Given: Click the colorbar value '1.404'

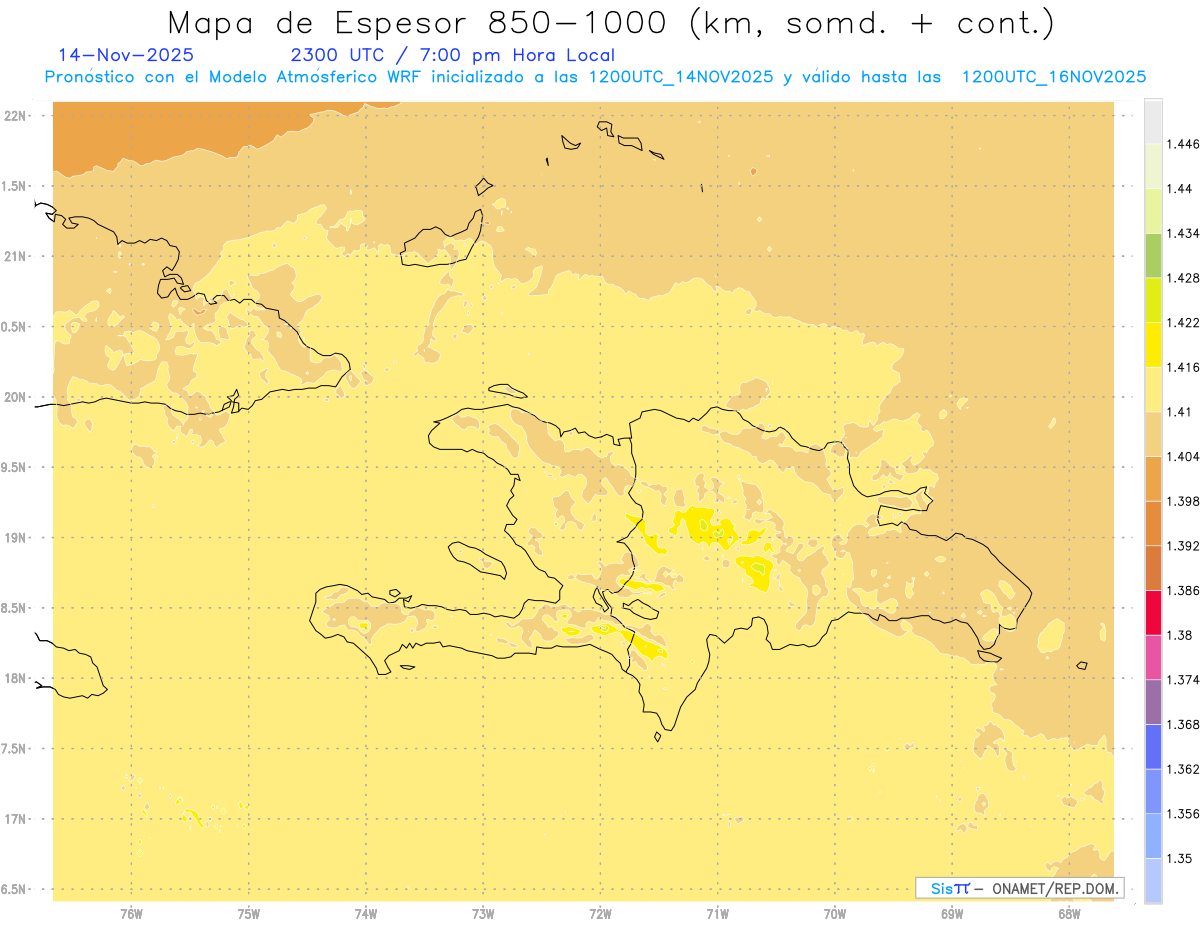Looking at the screenshot, I should pos(1181,457).
